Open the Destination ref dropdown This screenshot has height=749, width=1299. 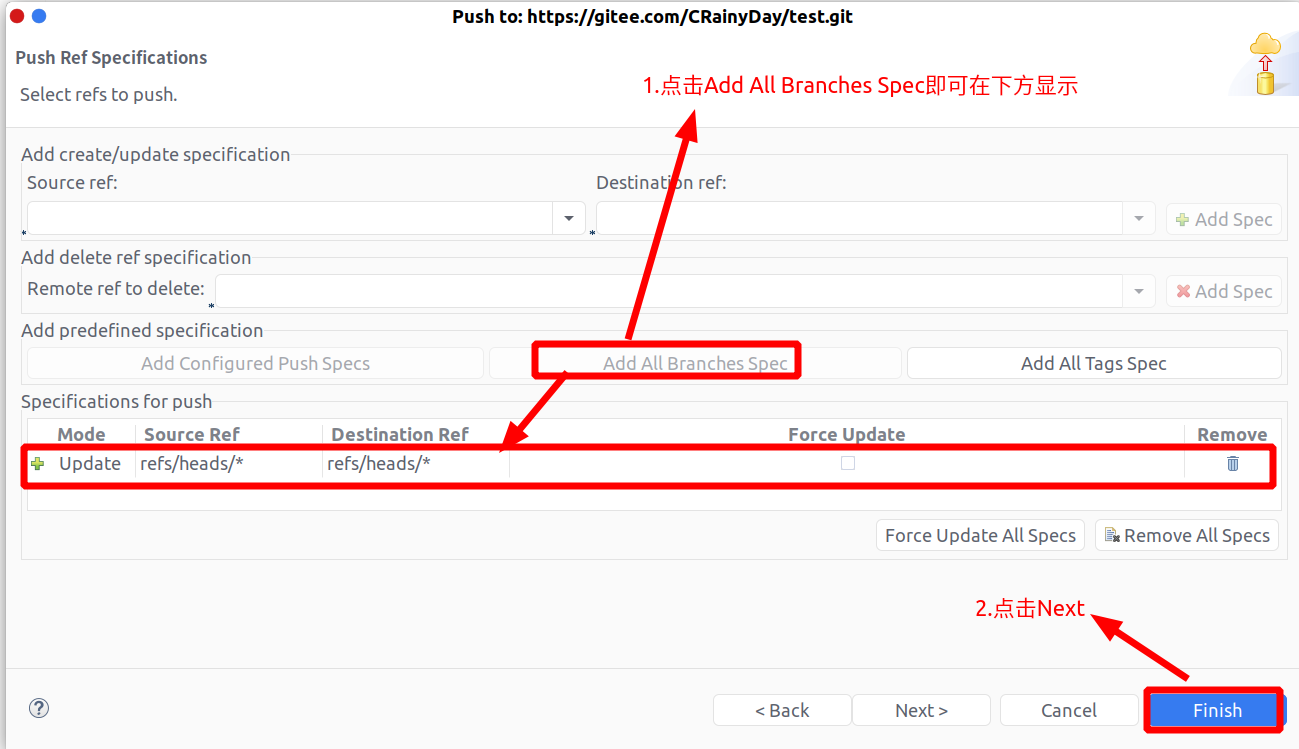point(1139,218)
